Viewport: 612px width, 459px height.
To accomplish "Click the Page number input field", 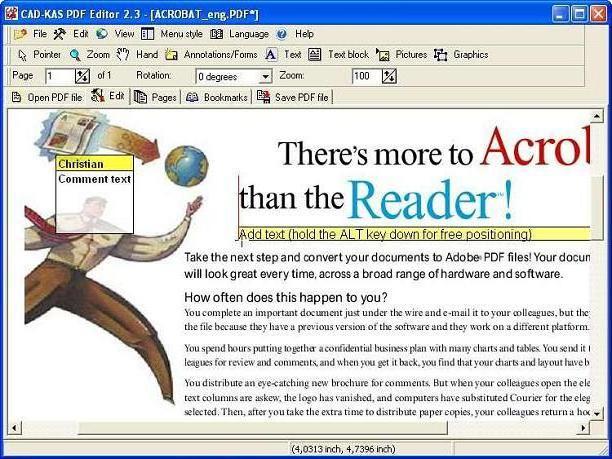I will tap(60, 76).
